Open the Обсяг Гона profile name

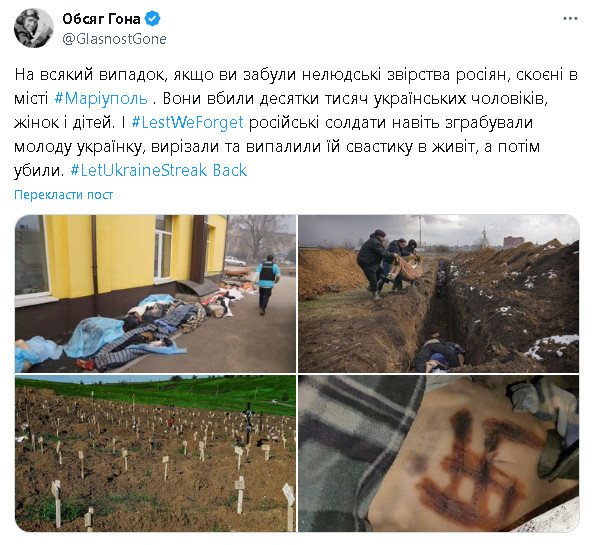(x=101, y=19)
